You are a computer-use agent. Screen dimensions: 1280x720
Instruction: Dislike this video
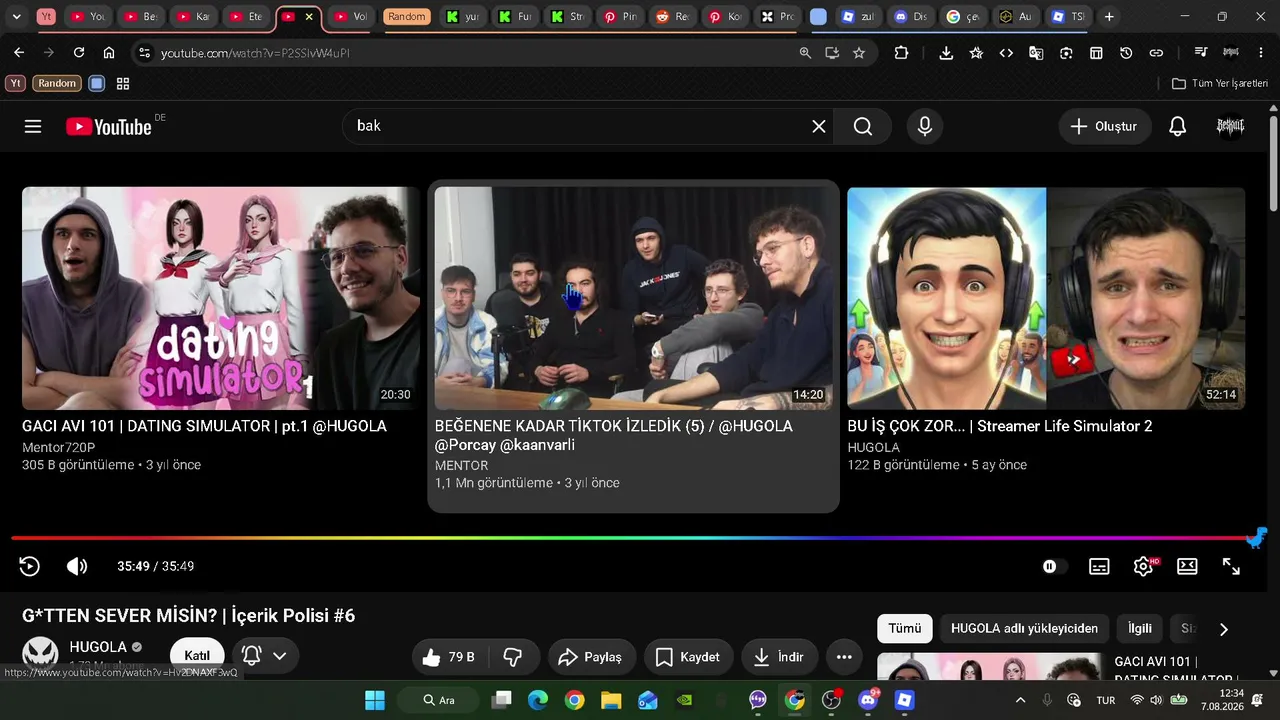coord(513,657)
